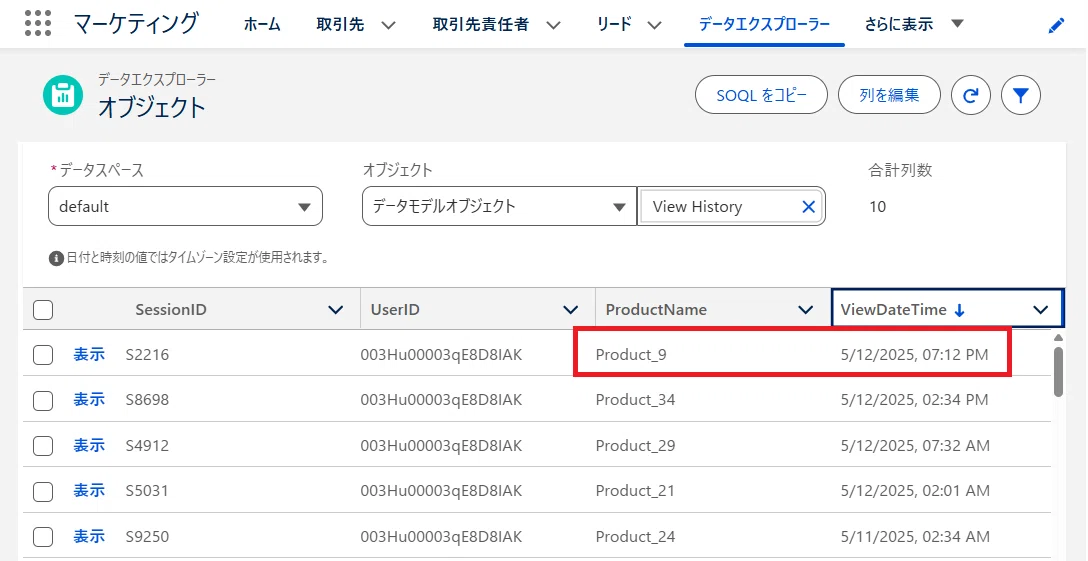Click 表示 link for S4912
The height and width of the screenshot is (561, 1088).
[89, 446]
